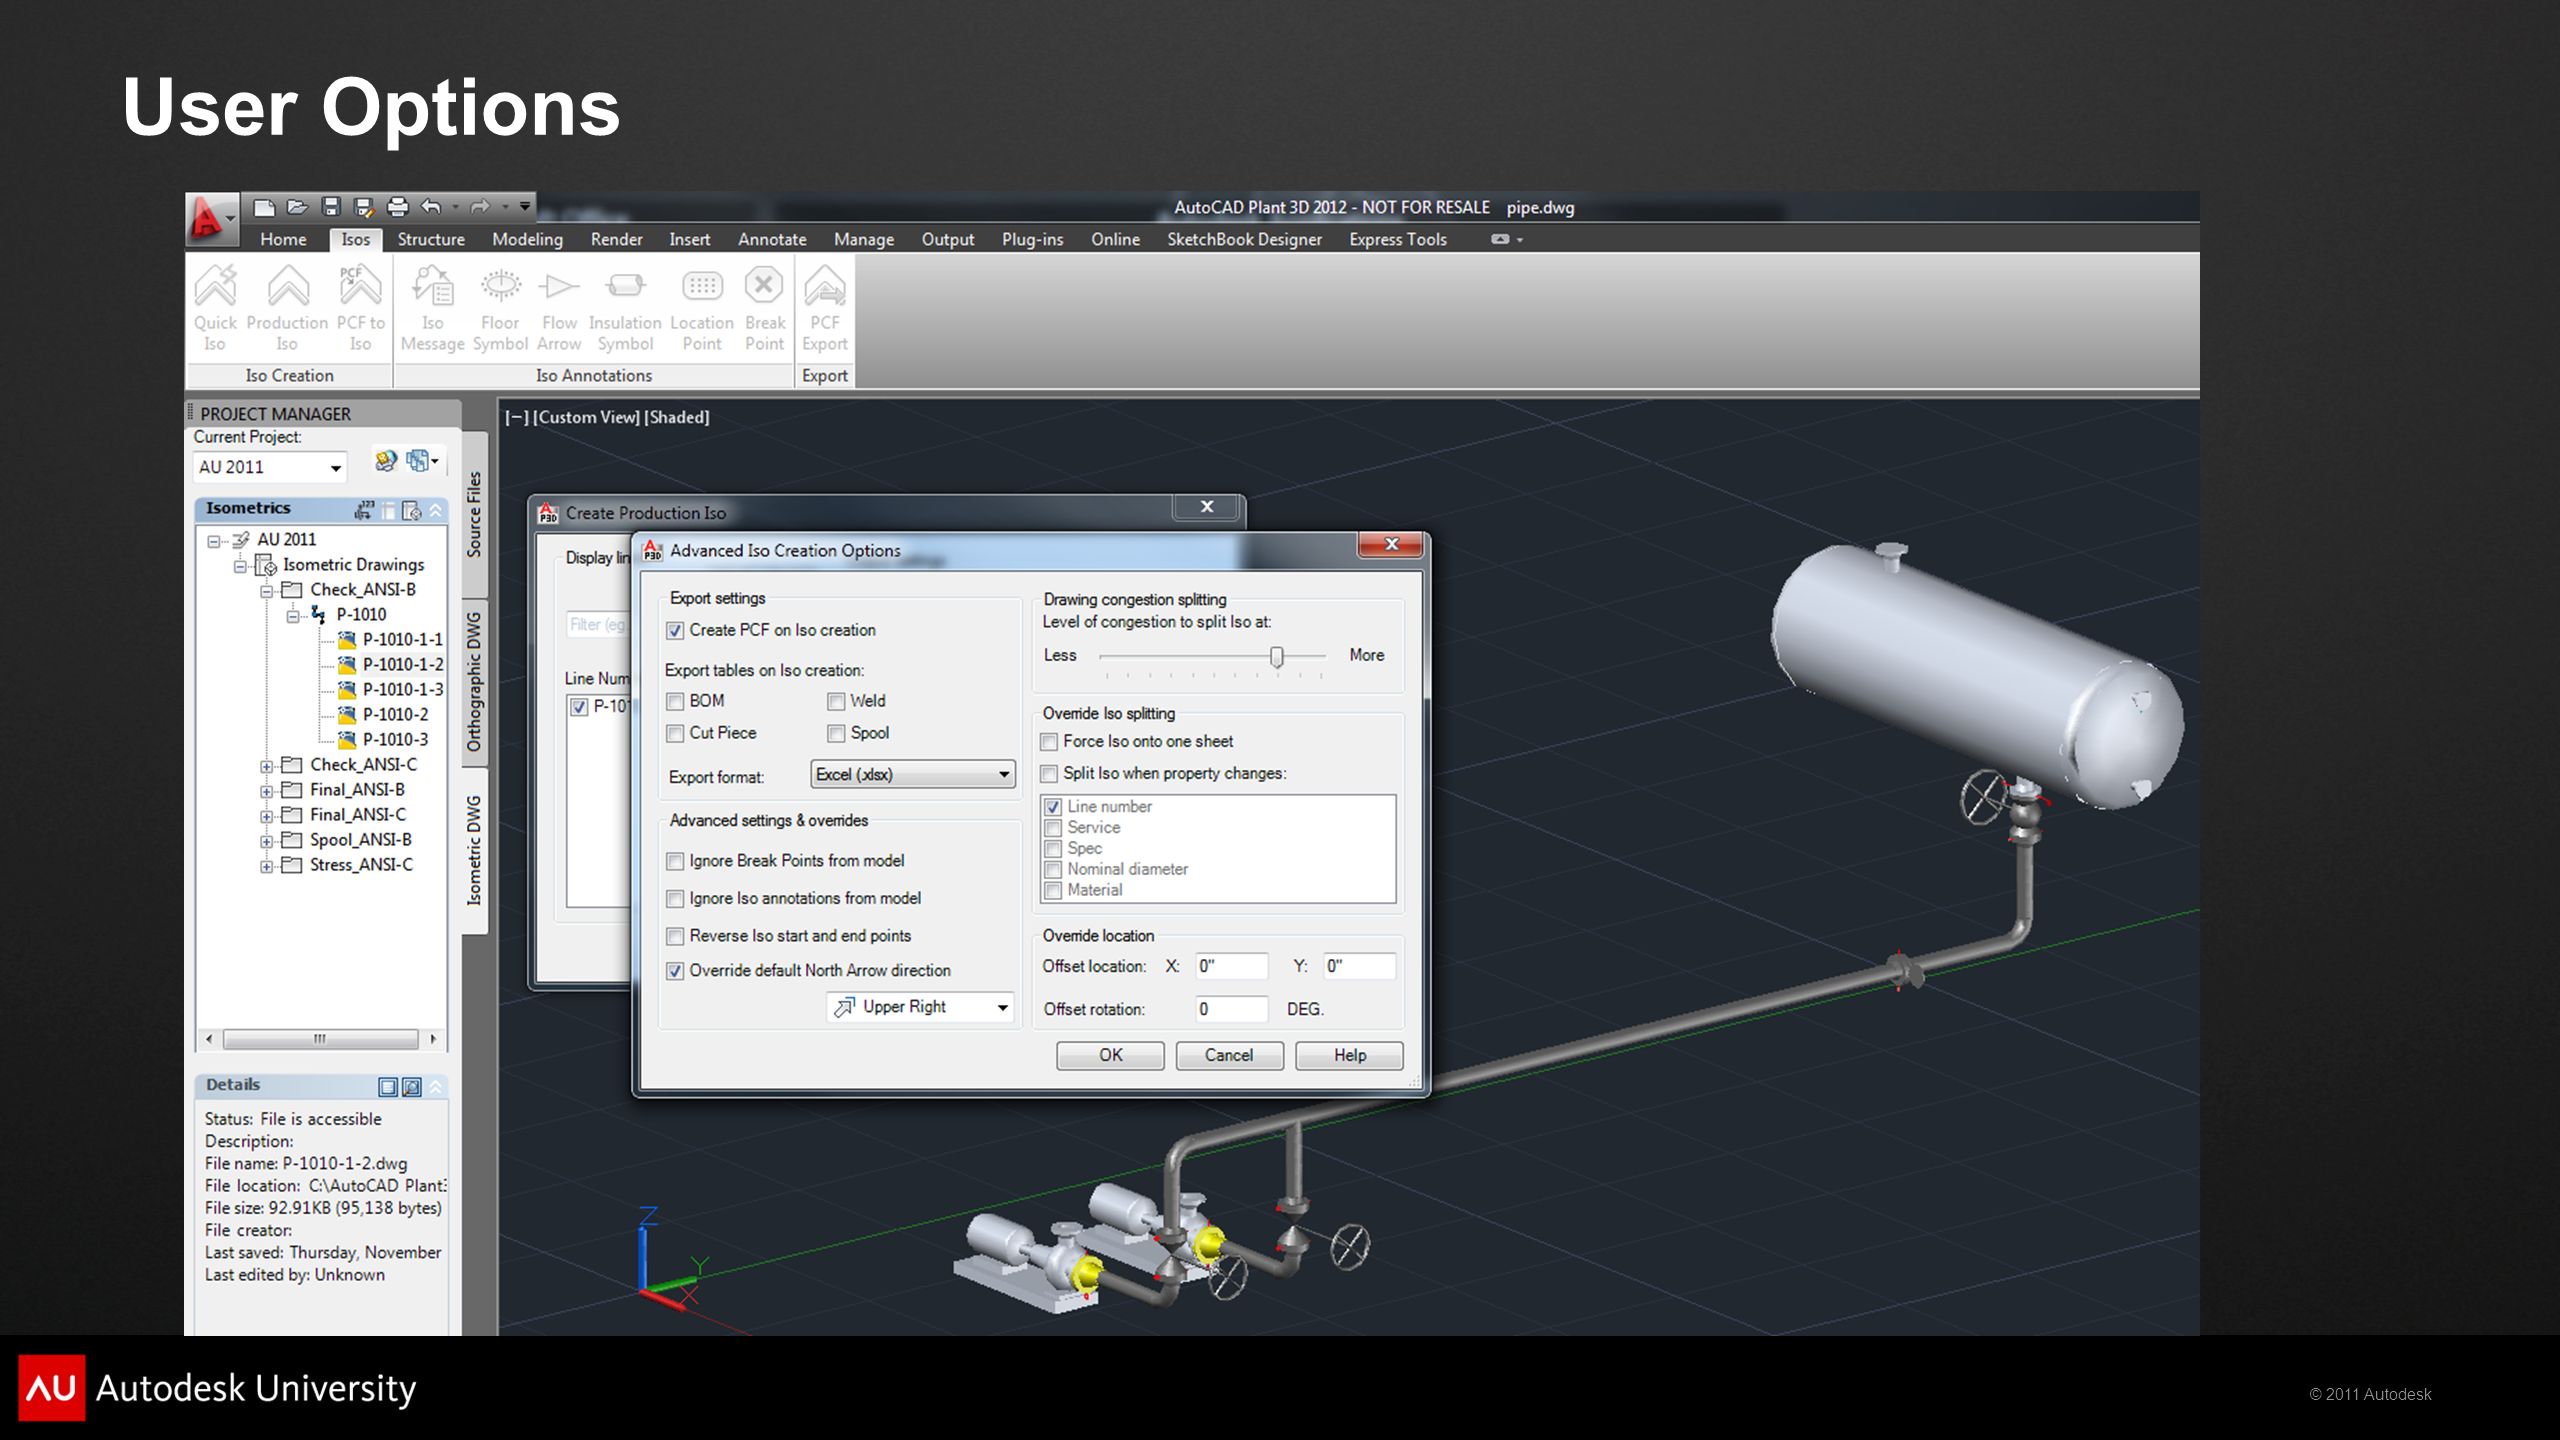Expand the Stress_ANSI-C folder
This screenshot has height=1440, width=2560.
(x=266, y=866)
